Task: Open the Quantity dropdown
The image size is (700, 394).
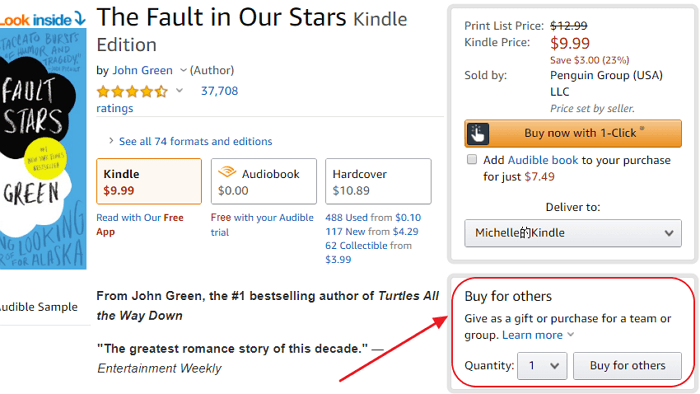Action: point(542,366)
